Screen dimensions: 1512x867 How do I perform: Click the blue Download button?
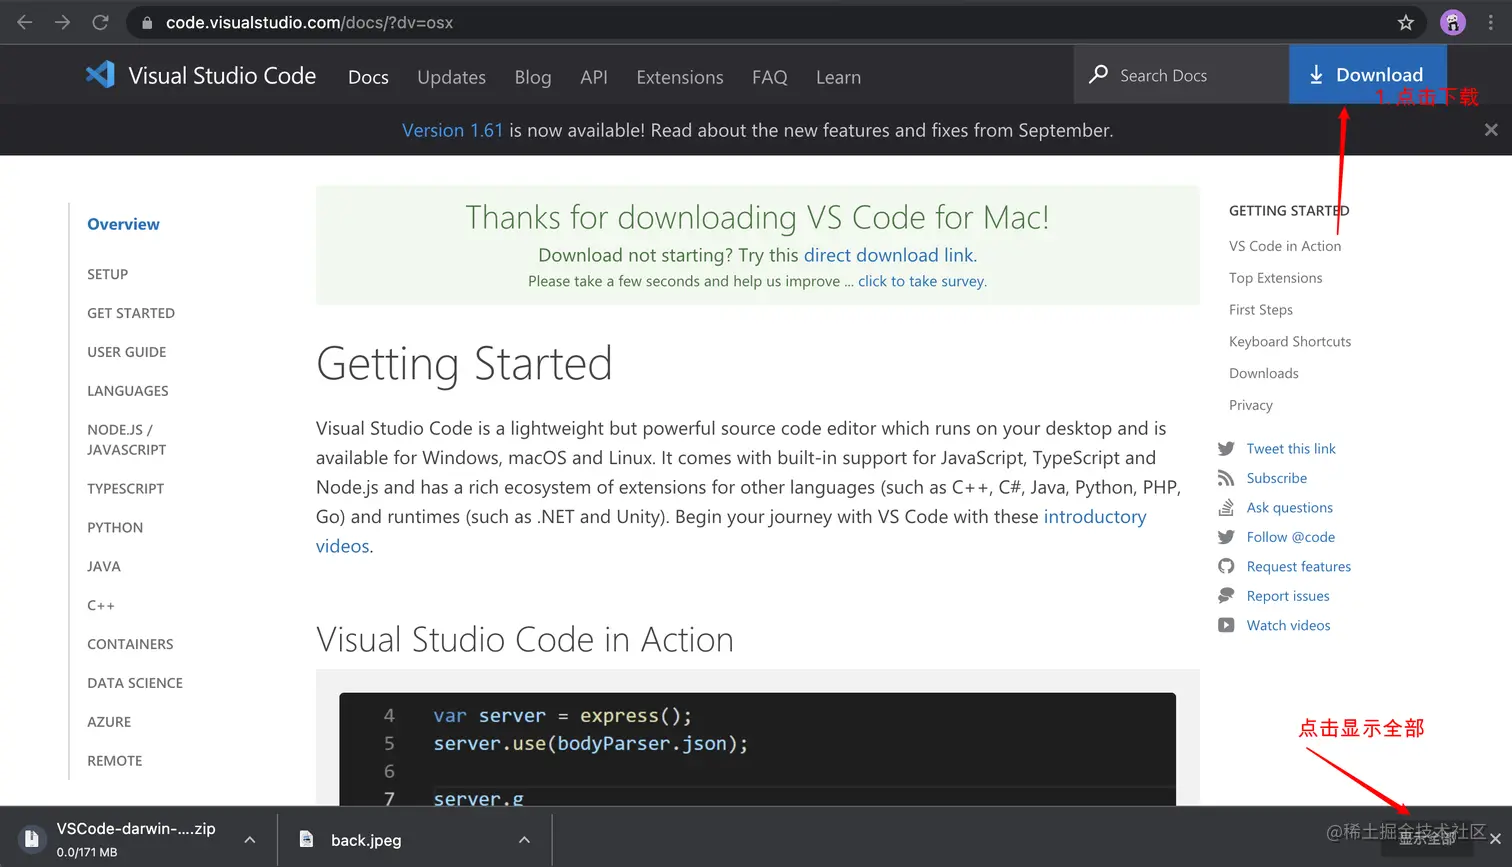coord(1367,75)
